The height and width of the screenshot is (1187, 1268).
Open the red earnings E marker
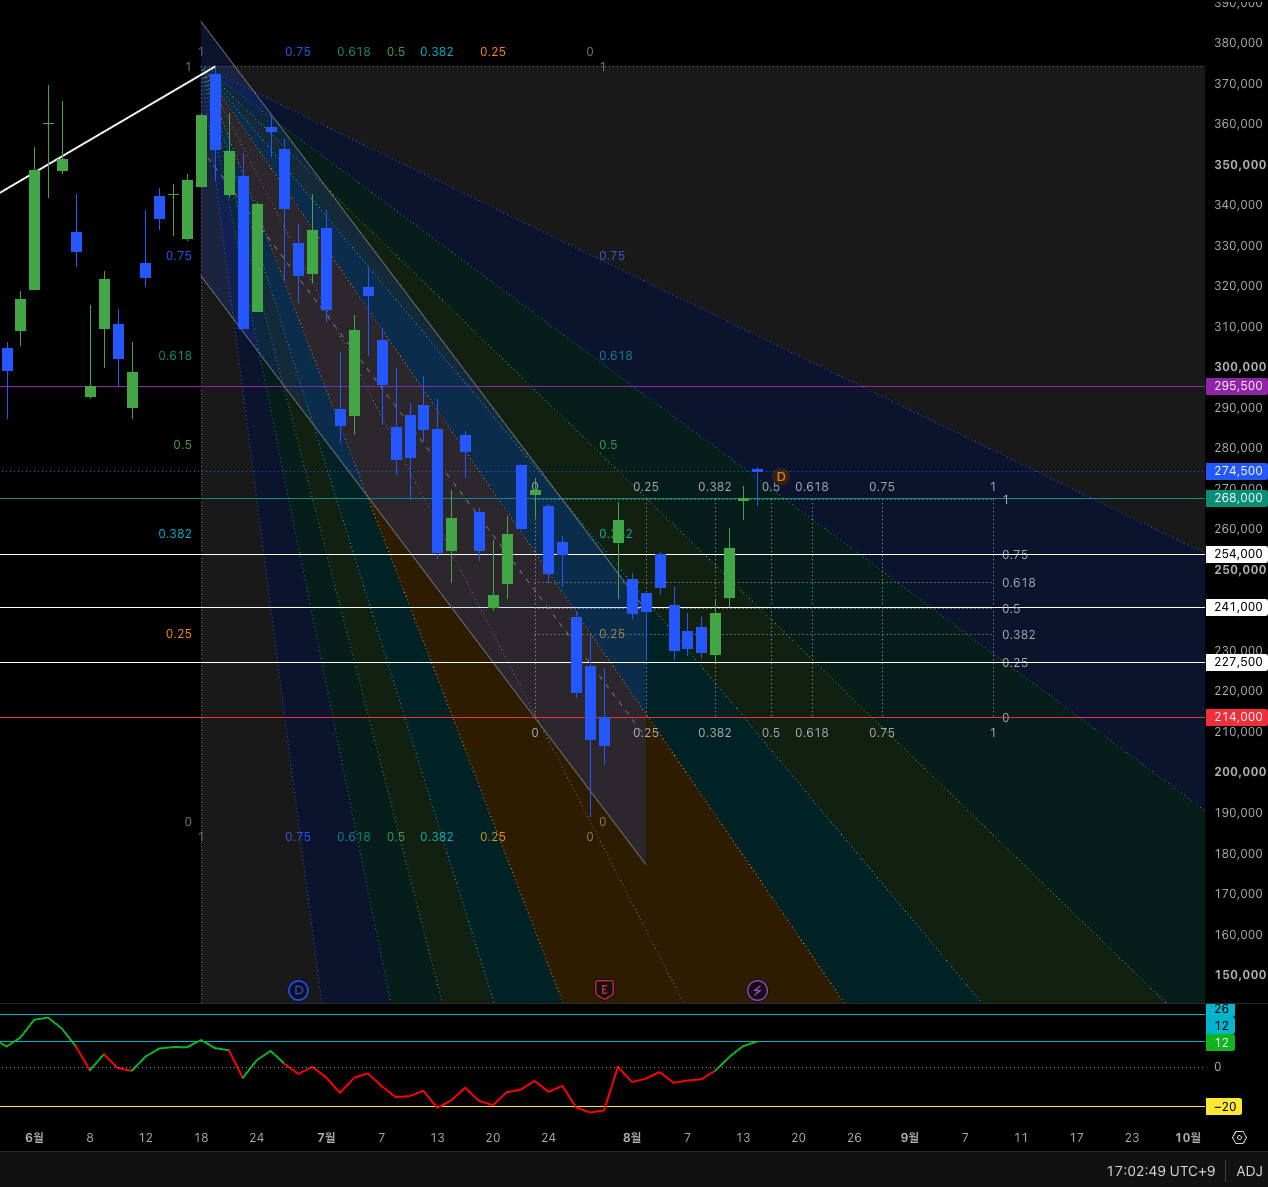604,990
